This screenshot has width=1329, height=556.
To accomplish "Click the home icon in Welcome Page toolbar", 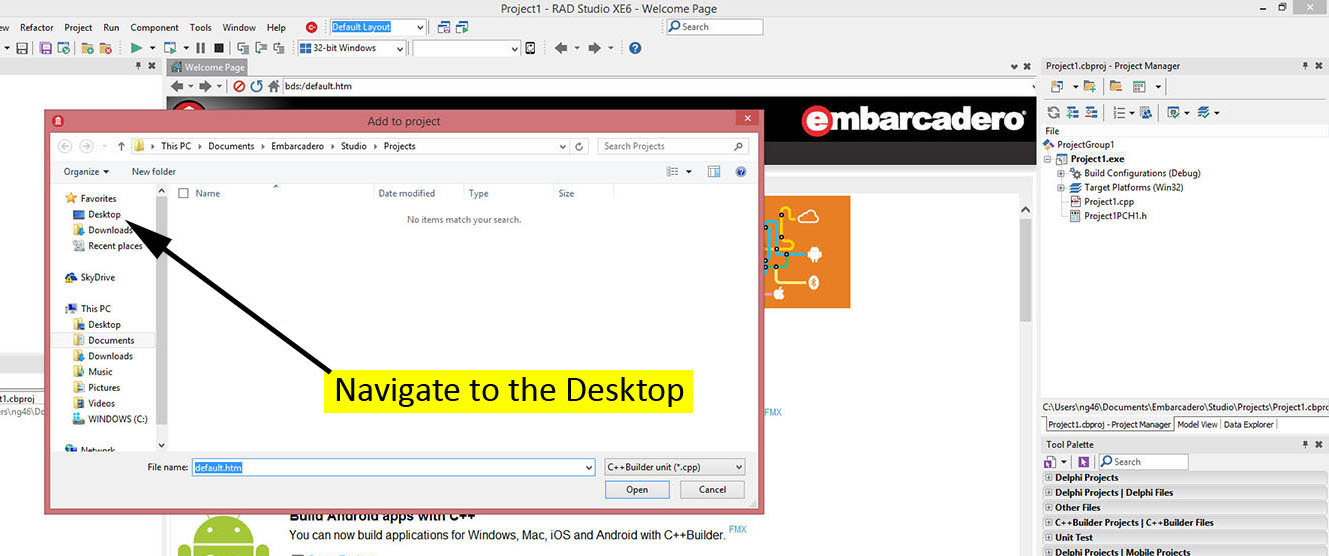I will tap(273, 86).
